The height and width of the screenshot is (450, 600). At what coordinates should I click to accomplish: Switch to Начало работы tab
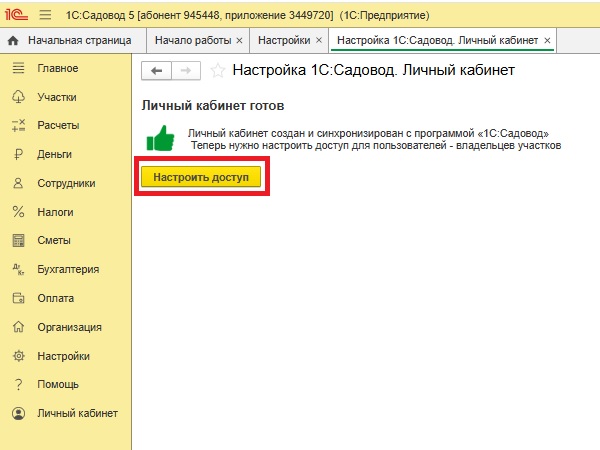198,41
